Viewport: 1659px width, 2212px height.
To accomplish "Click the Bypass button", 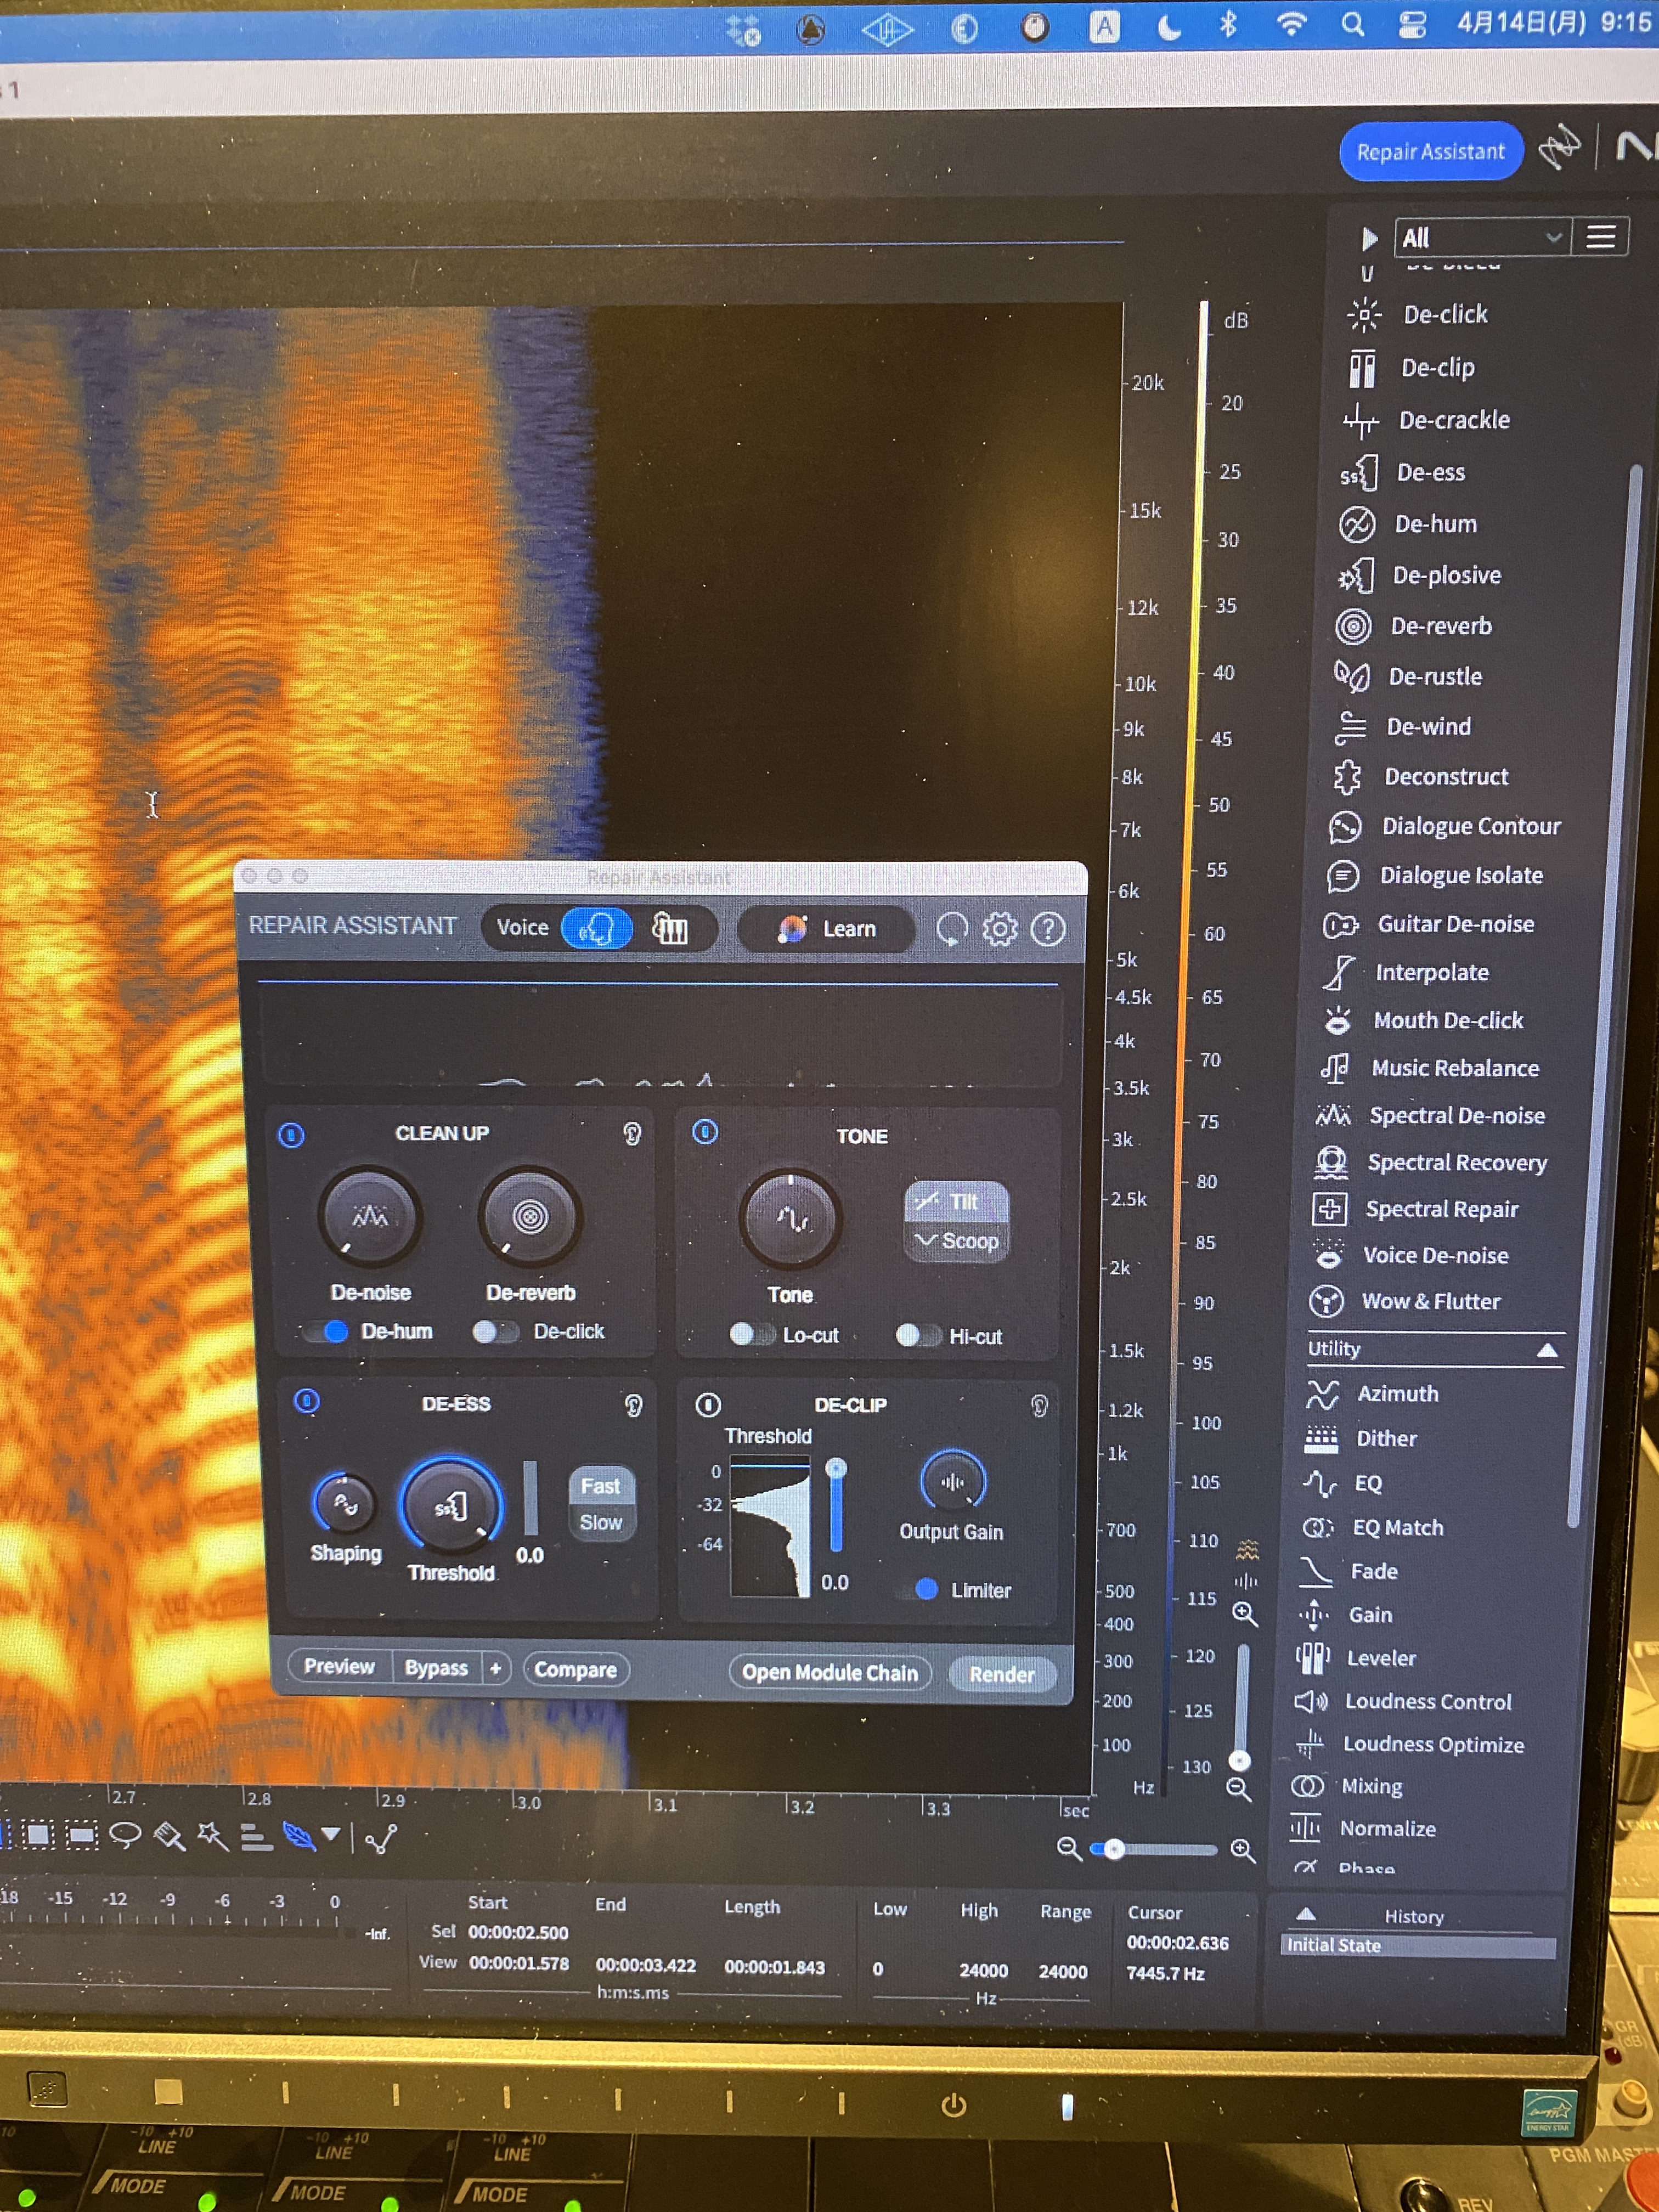I will point(437,1668).
